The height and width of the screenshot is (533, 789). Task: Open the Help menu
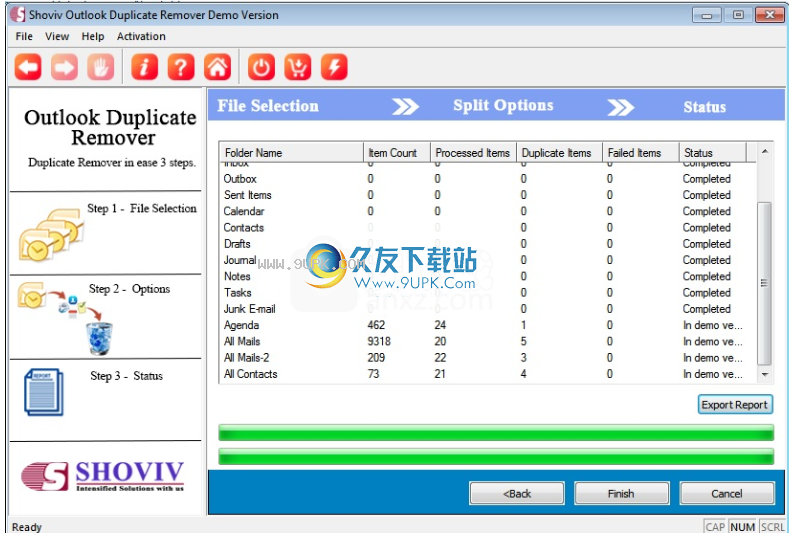(93, 36)
